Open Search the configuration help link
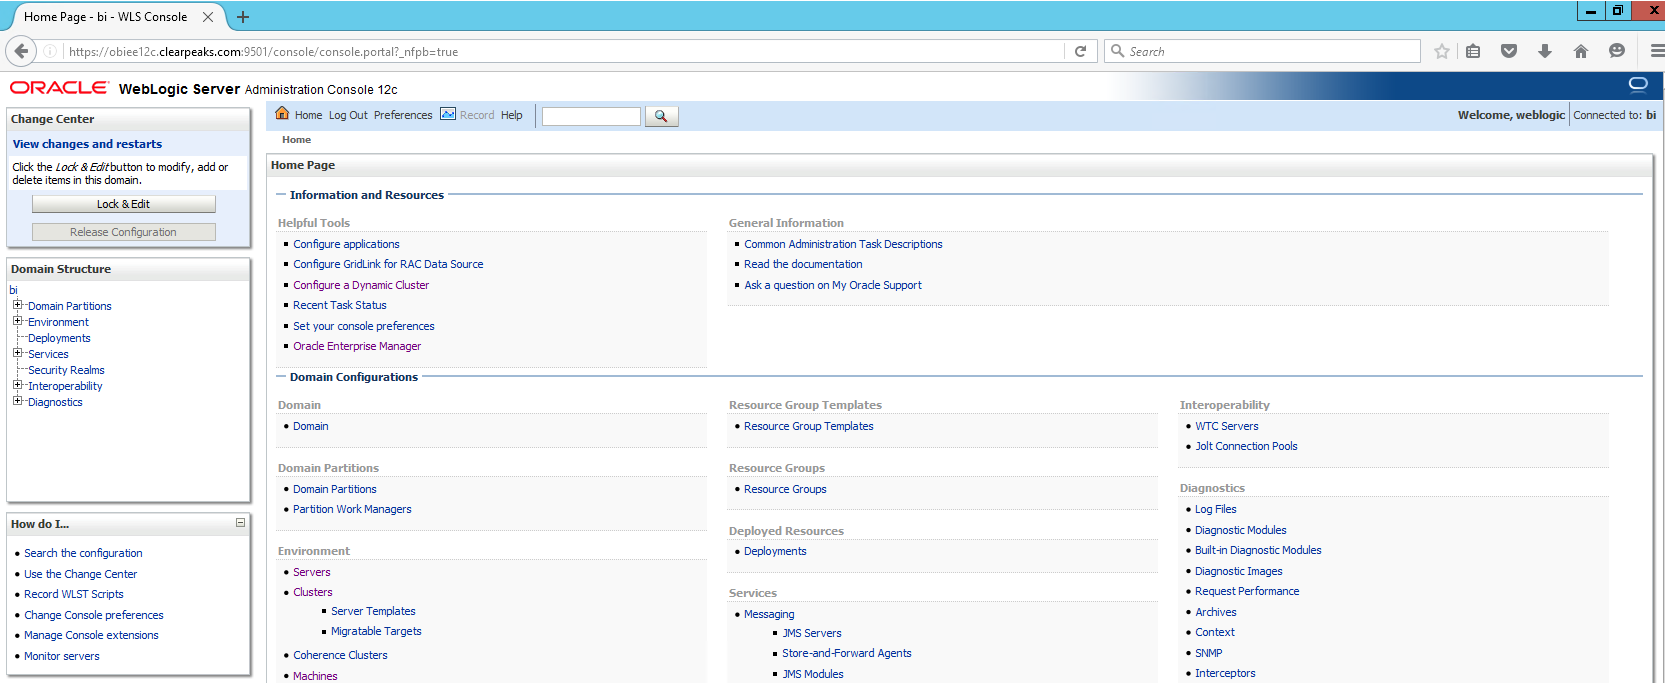This screenshot has width=1665, height=683. pyautogui.click(x=83, y=553)
